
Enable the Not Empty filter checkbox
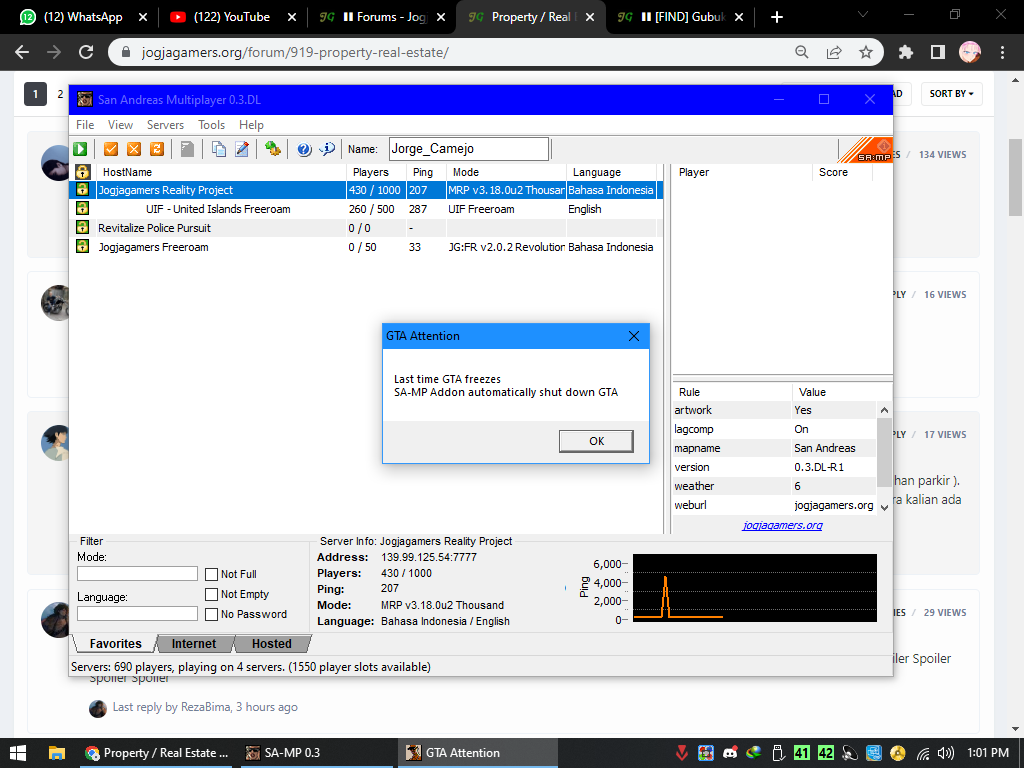coord(212,594)
